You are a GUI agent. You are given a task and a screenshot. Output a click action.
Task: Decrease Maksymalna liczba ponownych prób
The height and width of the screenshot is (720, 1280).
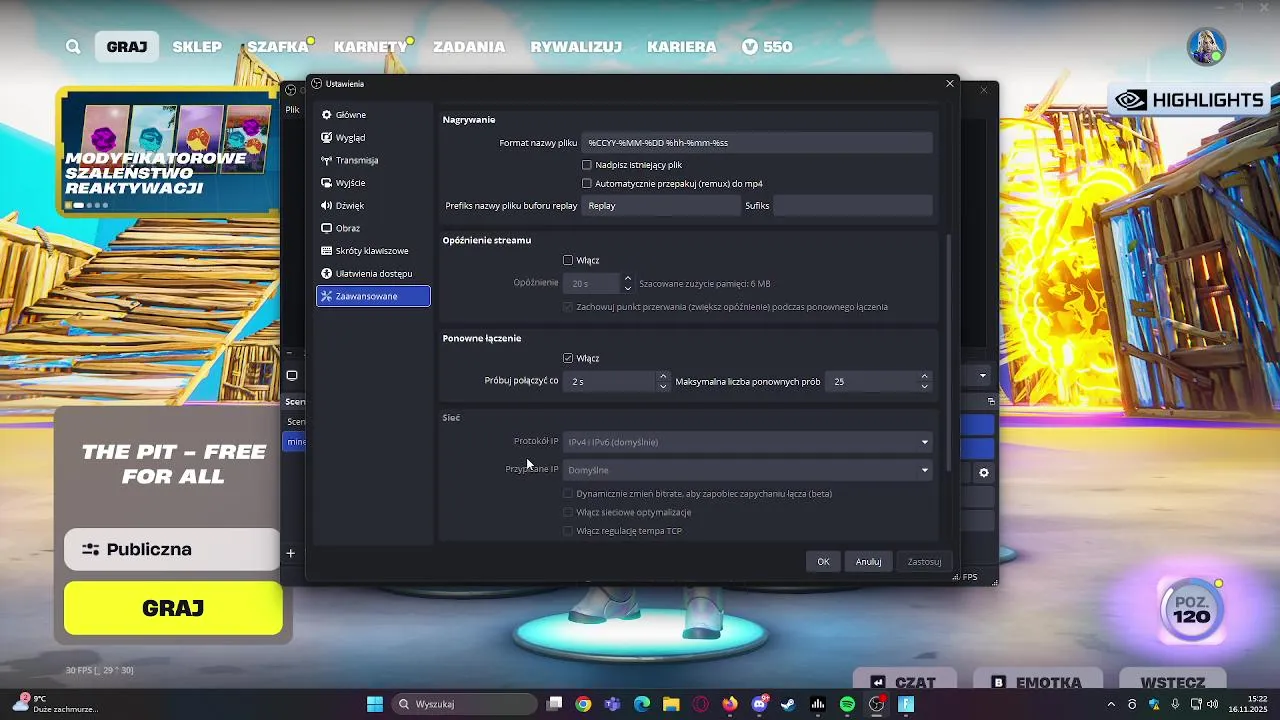pos(924,386)
